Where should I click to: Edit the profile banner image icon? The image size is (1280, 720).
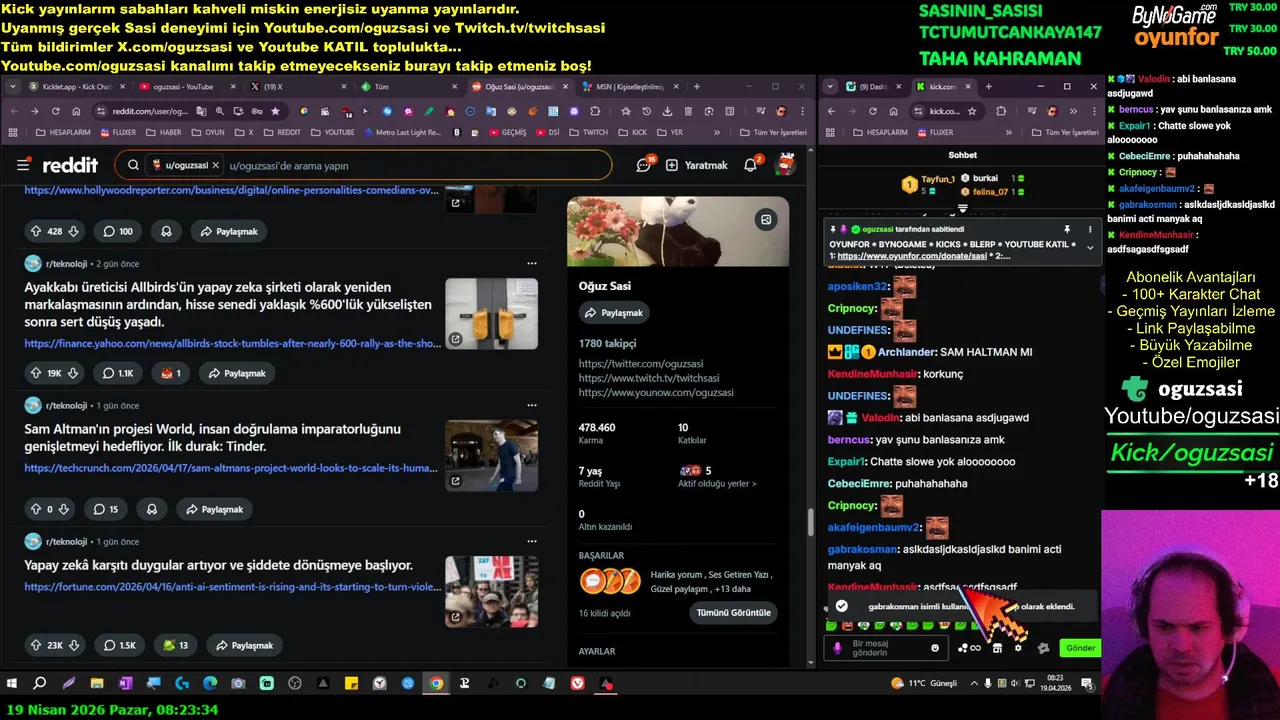(x=766, y=219)
